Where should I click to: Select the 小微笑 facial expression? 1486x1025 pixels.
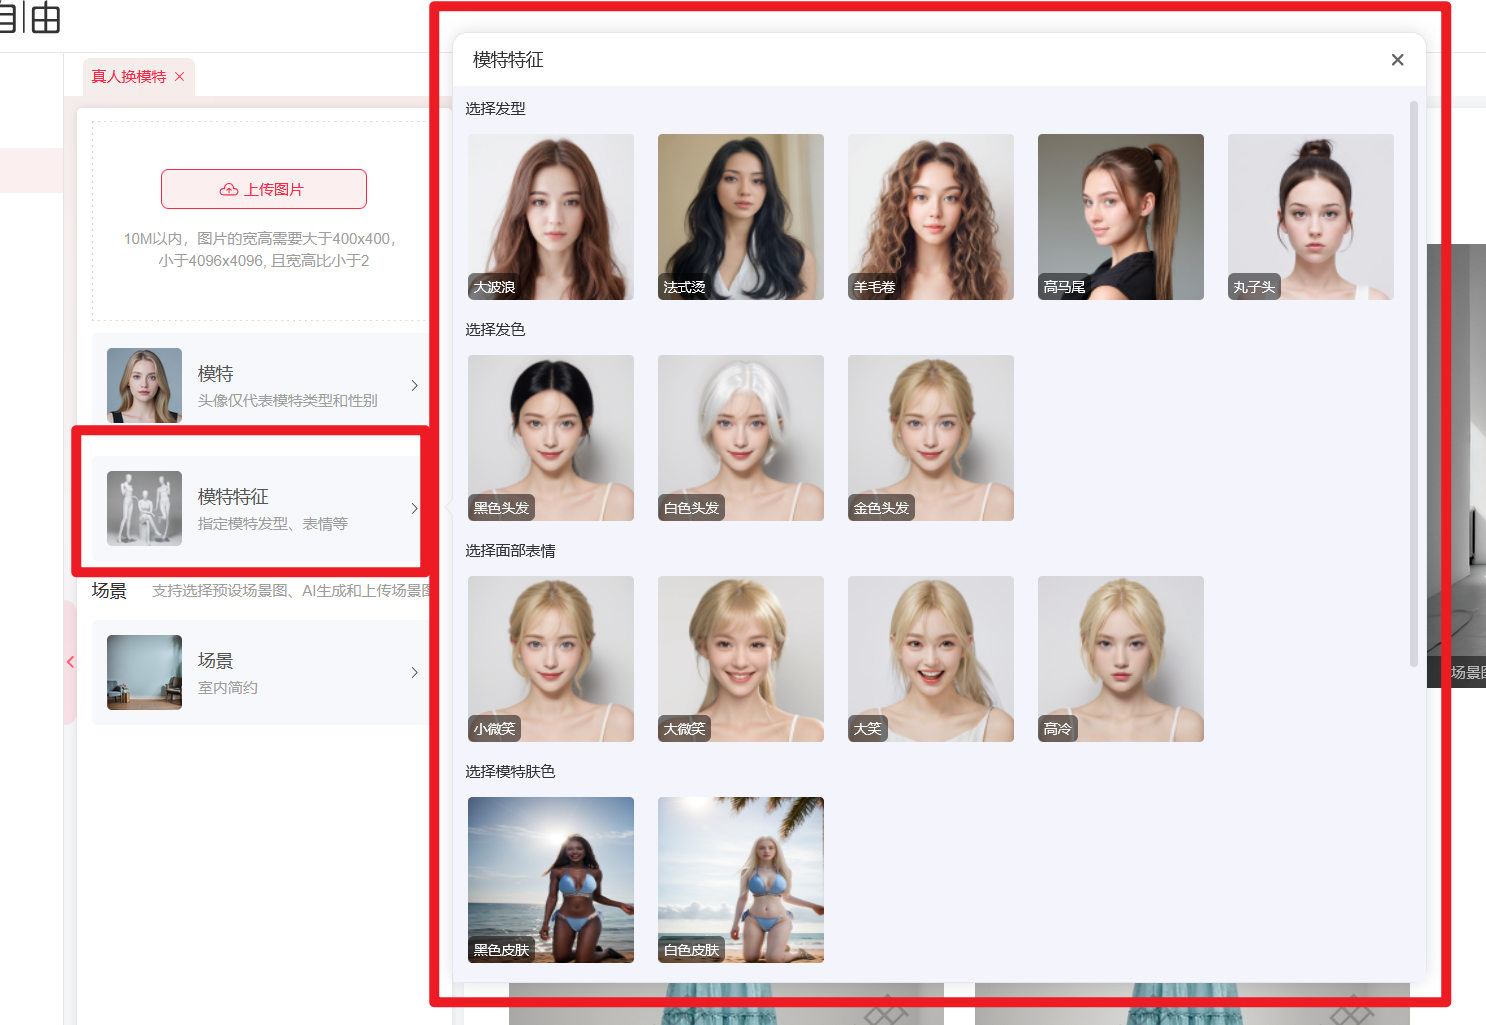[x=551, y=659]
